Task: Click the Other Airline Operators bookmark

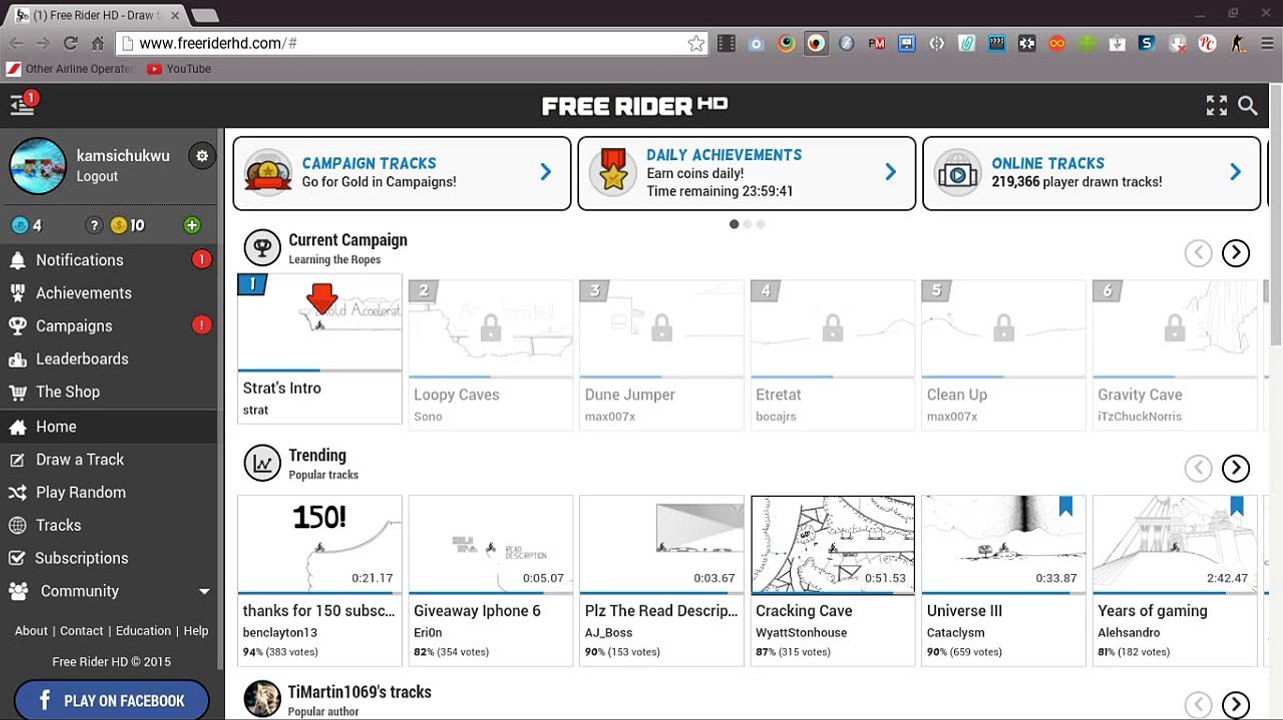Action: [x=70, y=69]
